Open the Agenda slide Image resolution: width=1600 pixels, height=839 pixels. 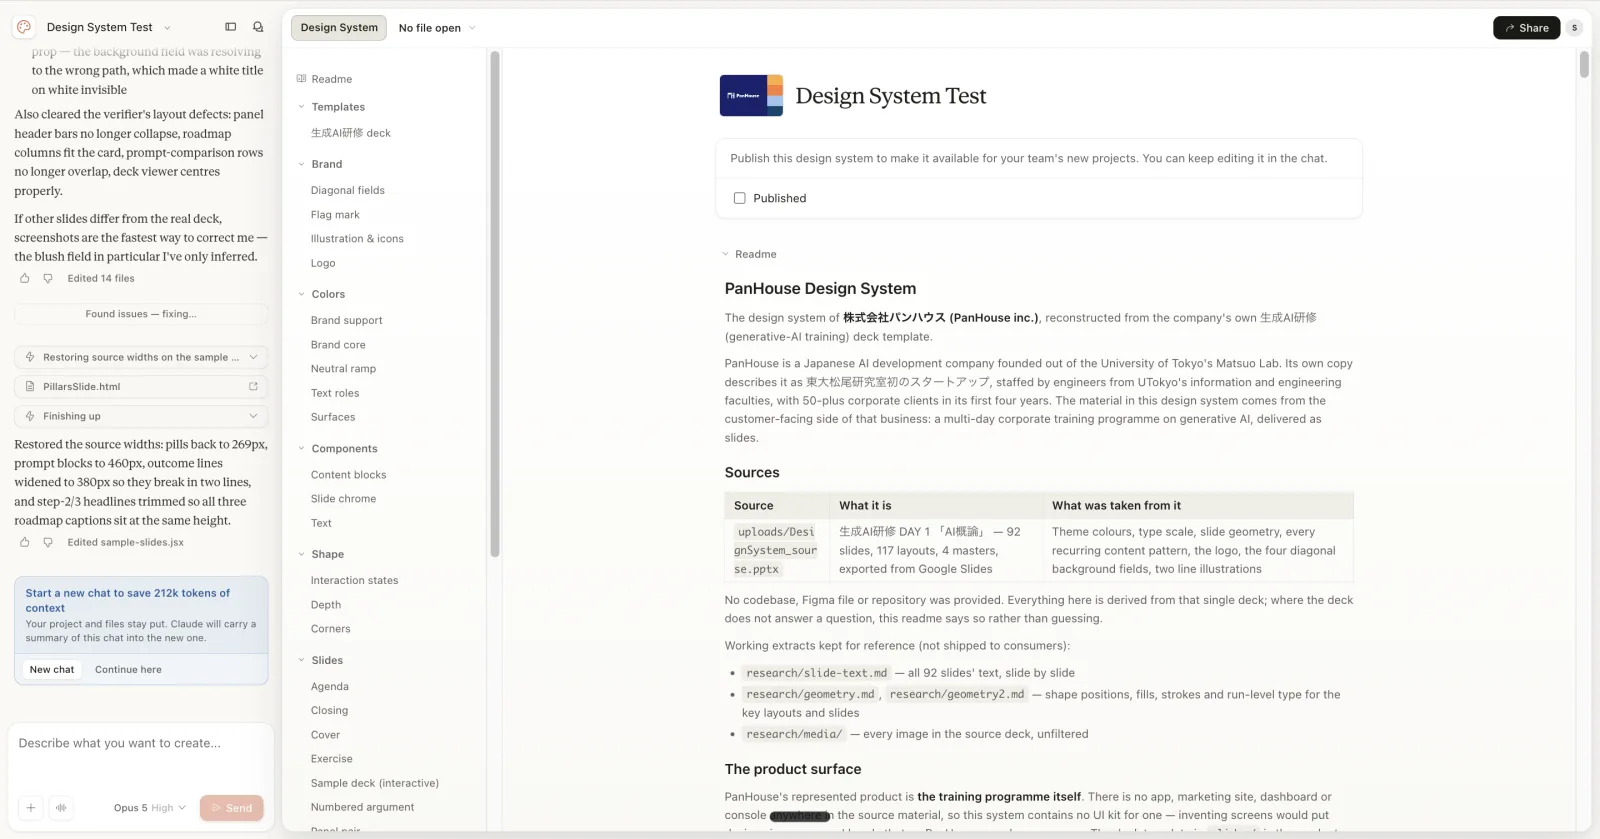click(x=330, y=687)
